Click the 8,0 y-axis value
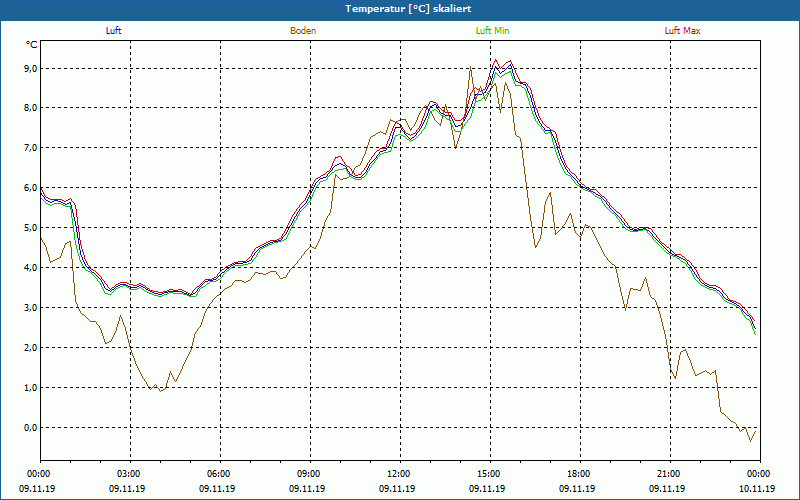 31,108
